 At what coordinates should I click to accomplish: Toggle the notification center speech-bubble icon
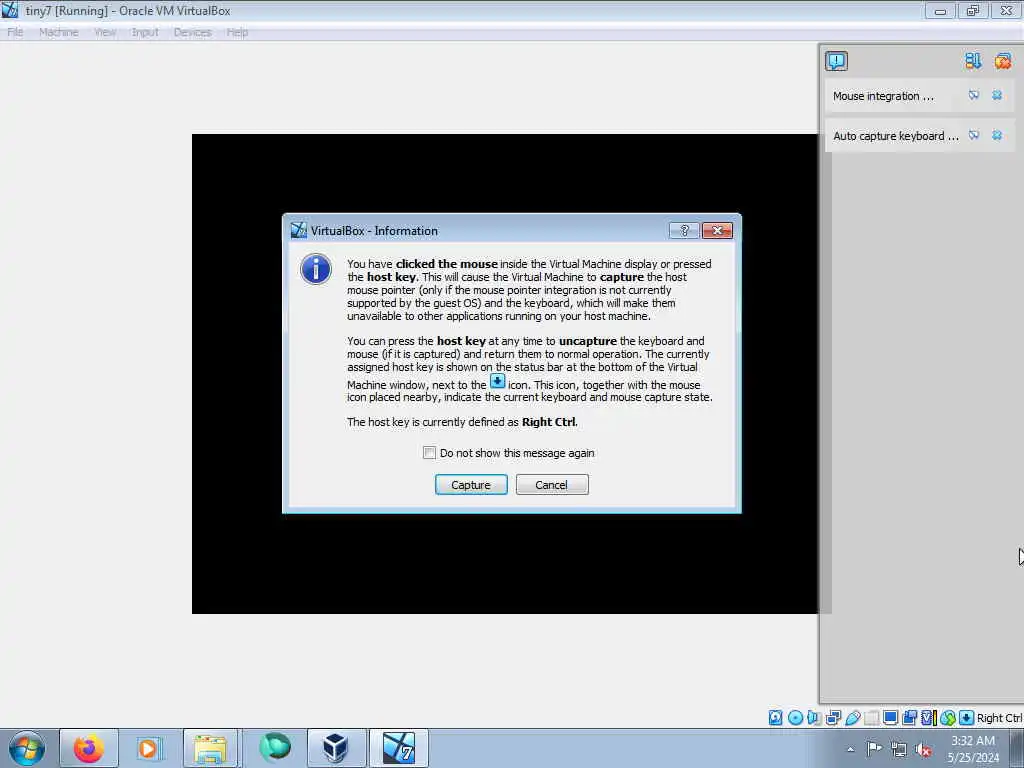click(837, 61)
